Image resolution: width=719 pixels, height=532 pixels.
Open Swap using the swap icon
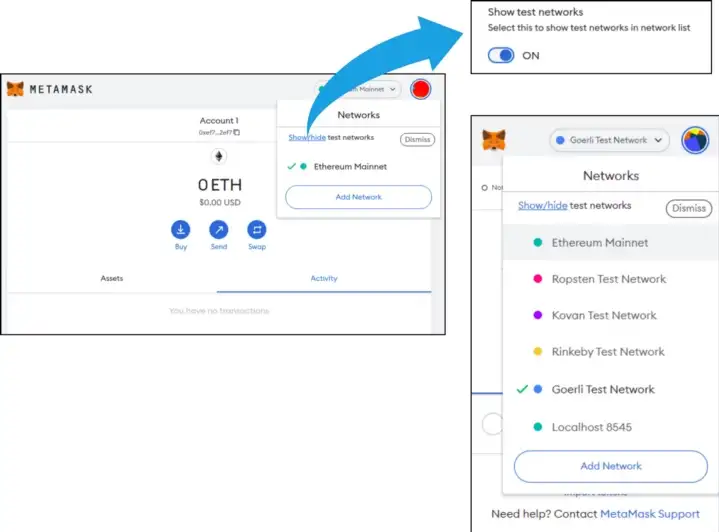pos(257,229)
